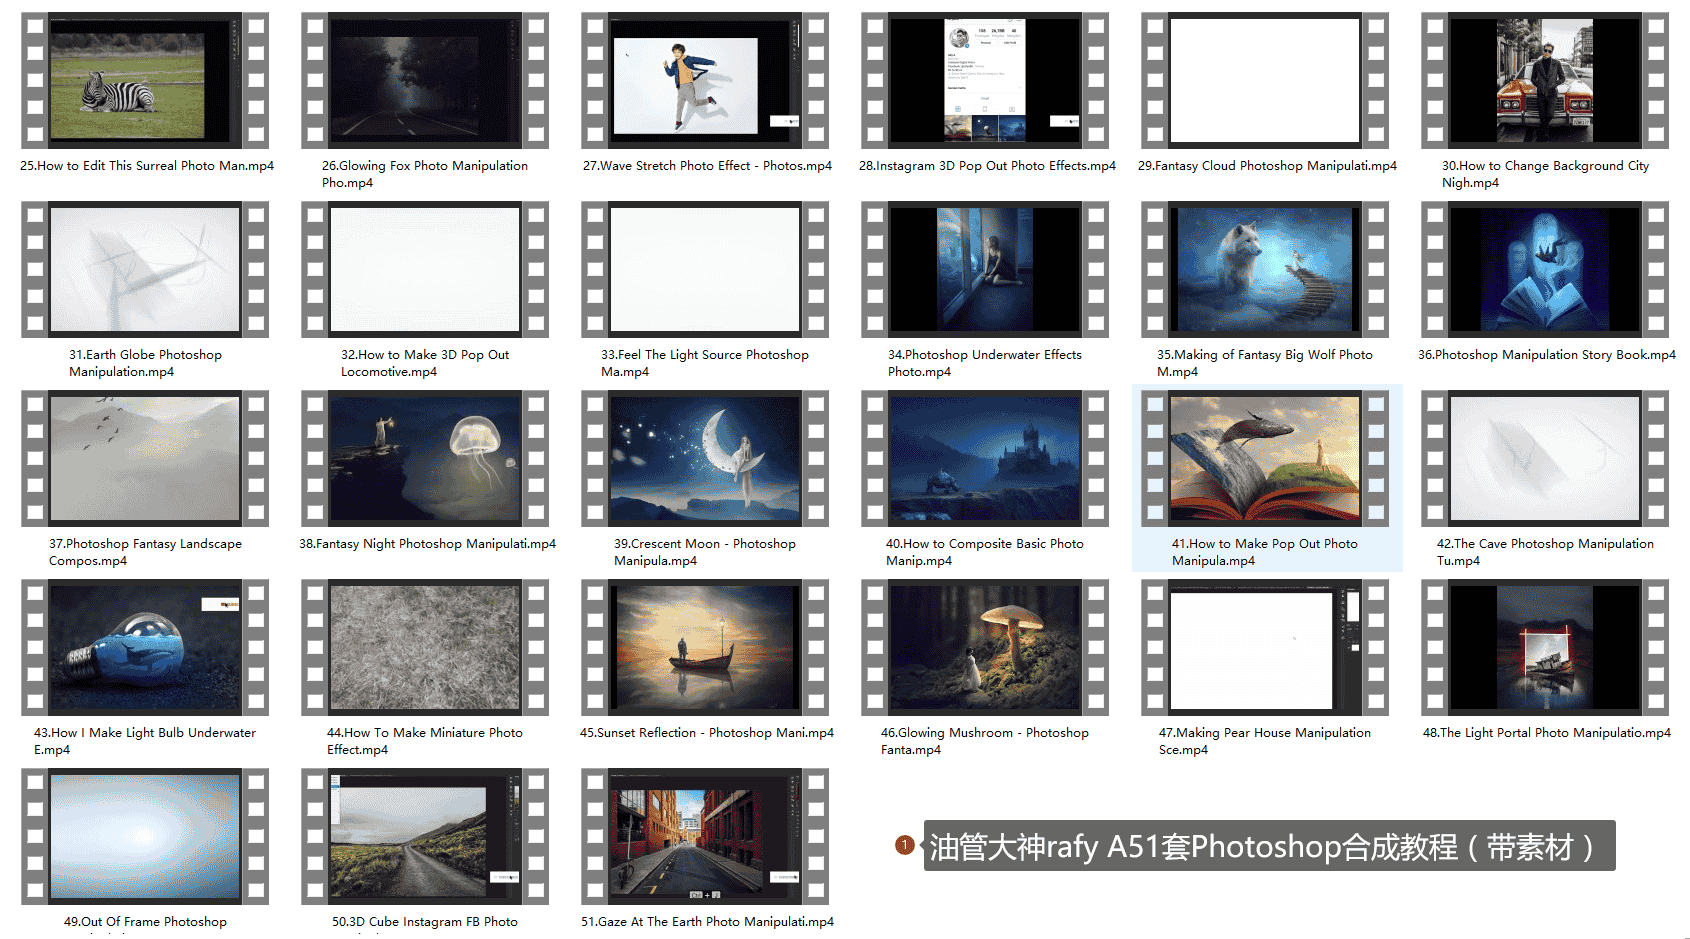
Task: Click the 49.Out Of Frame Photoshop thumbnail
Action: [x=145, y=836]
